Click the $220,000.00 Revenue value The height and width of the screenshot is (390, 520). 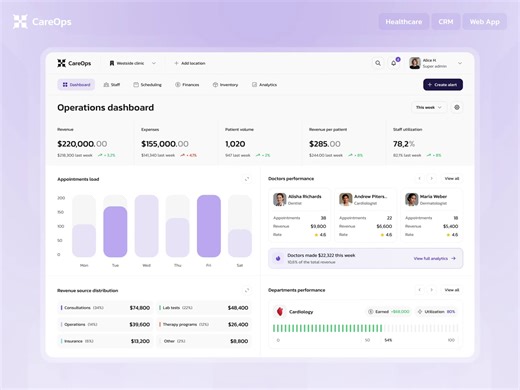[82, 144]
